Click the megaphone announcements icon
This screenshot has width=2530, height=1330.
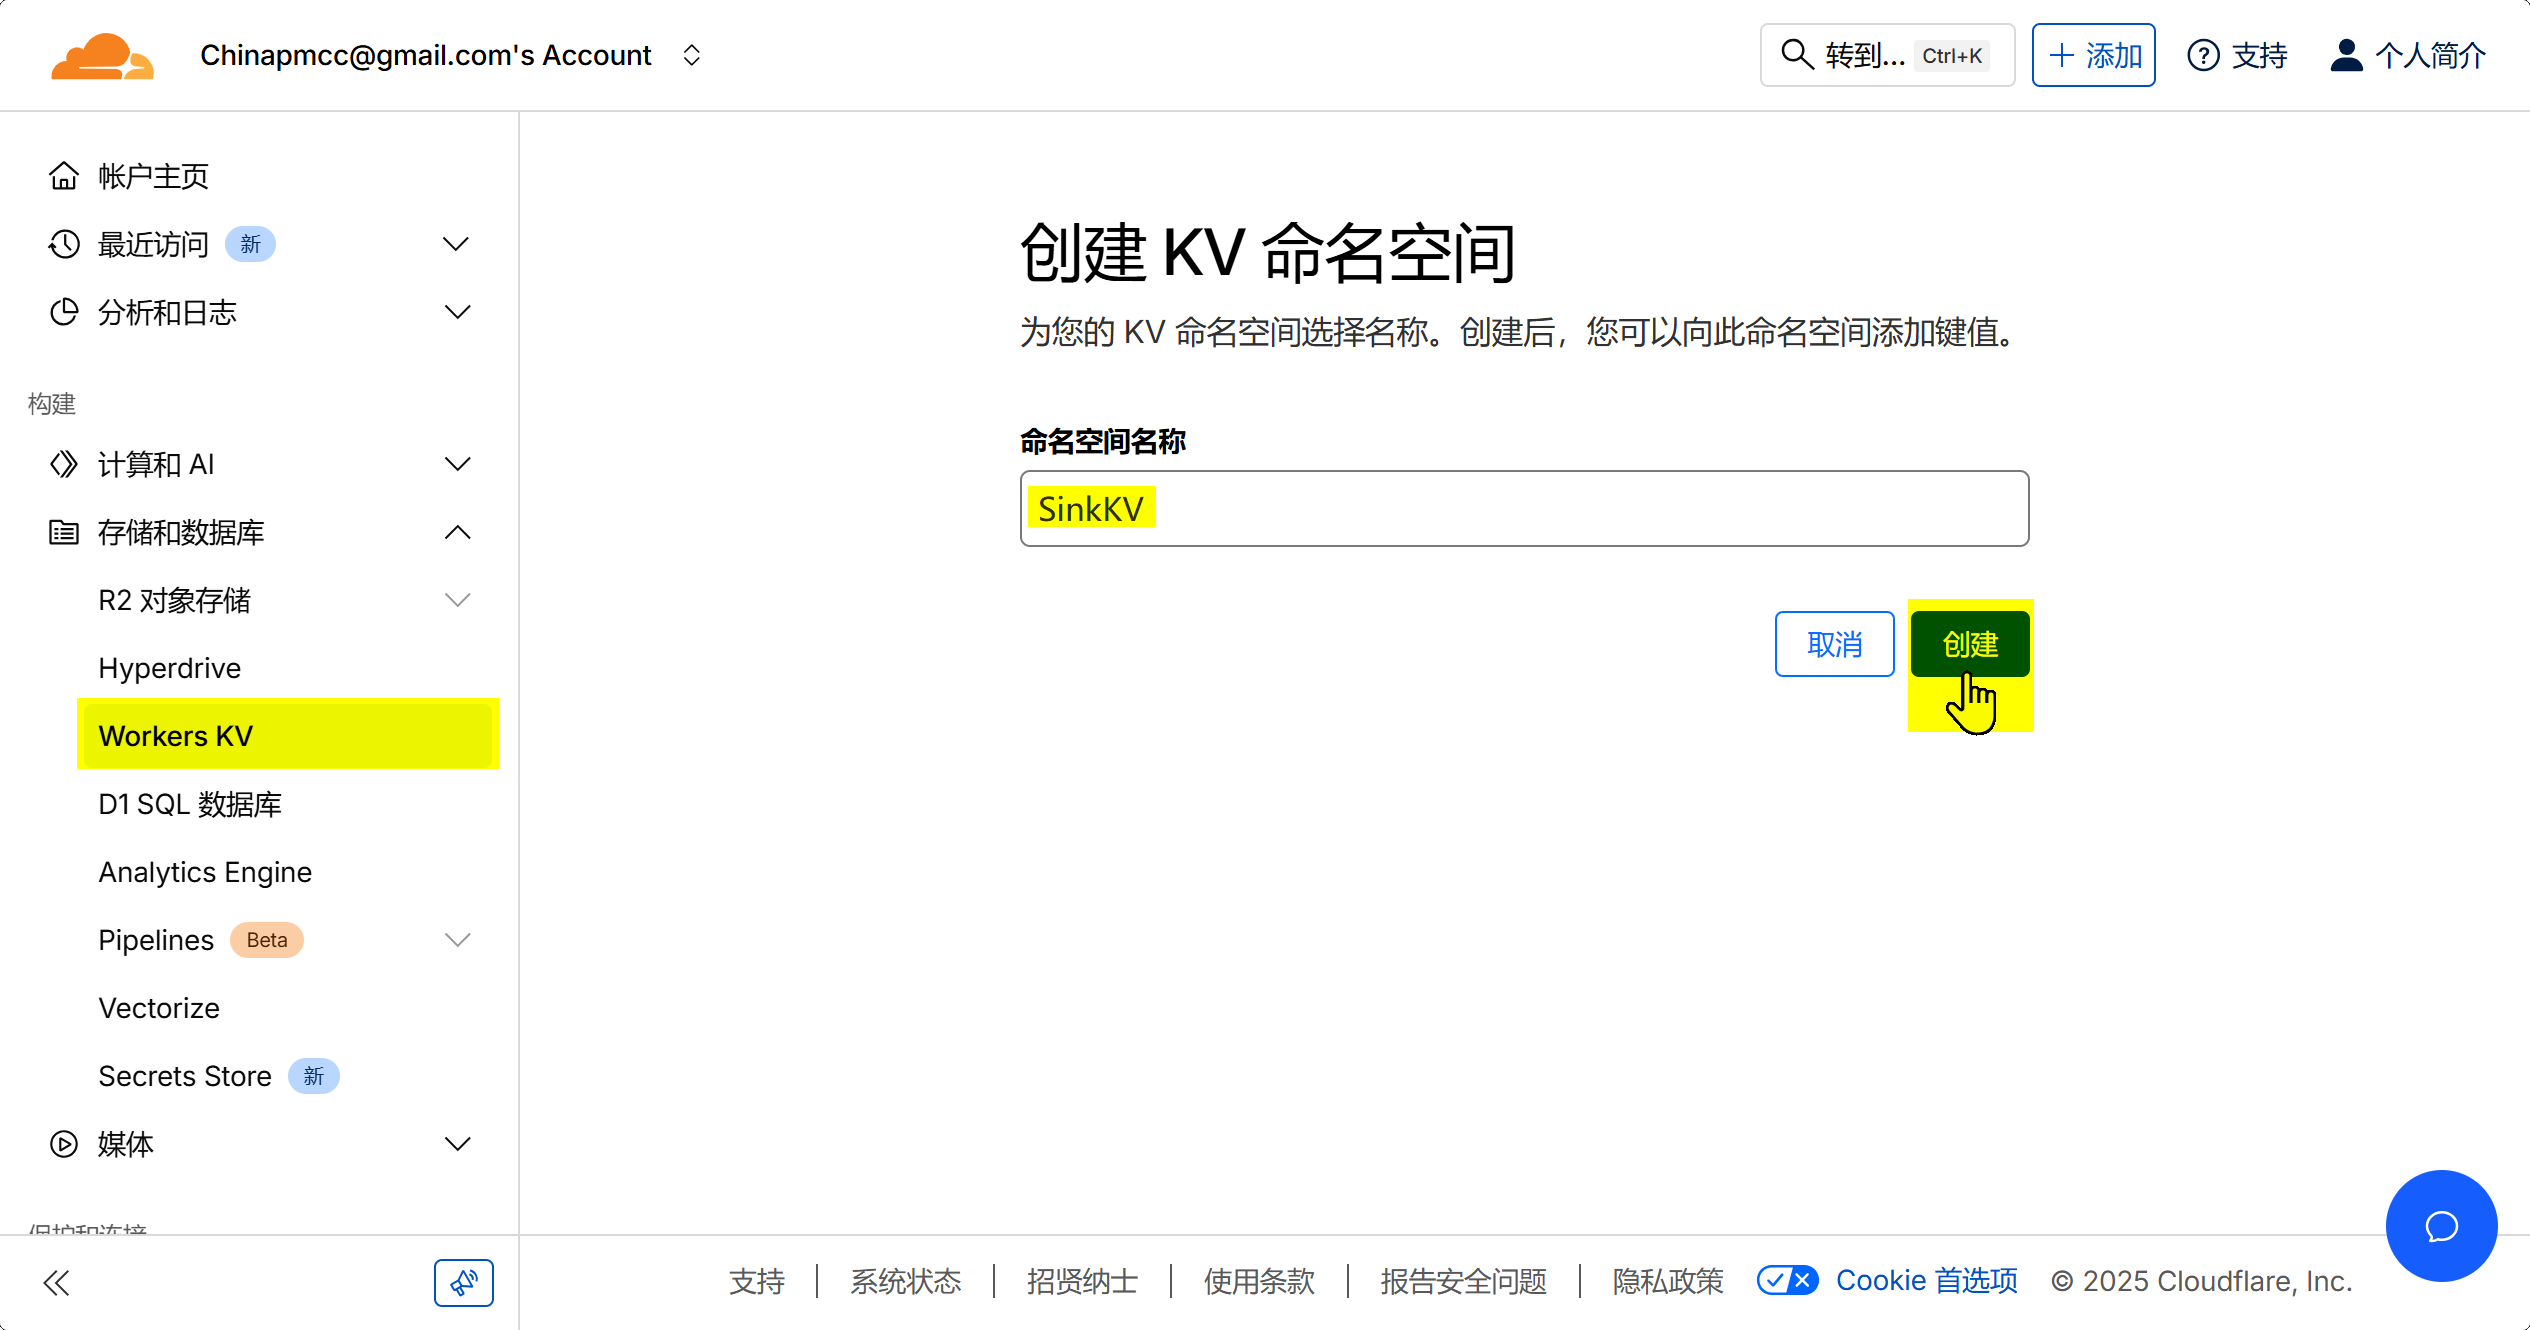(x=463, y=1283)
